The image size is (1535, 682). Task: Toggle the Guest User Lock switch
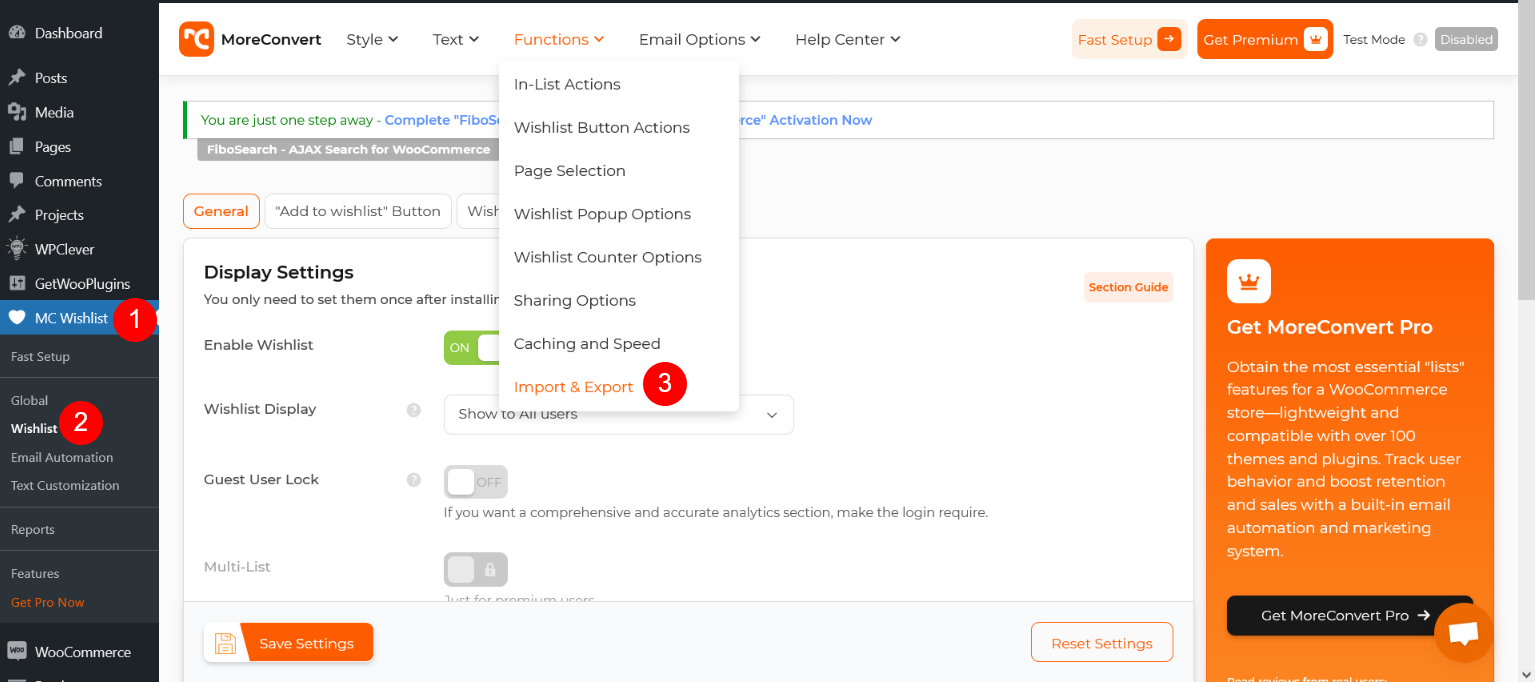click(x=476, y=482)
